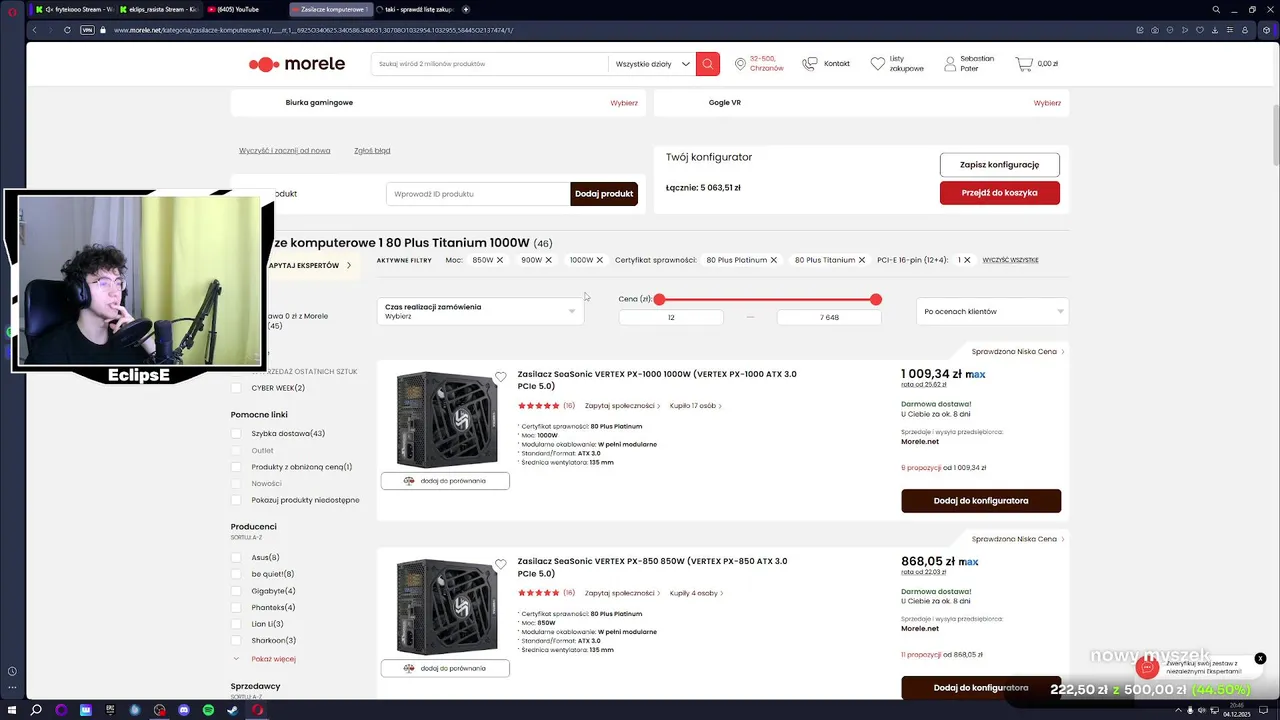Check Produkty z obniżoną ceną(1)
Image resolution: width=1280 pixels, height=720 pixels.
pyautogui.click(x=236, y=467)
